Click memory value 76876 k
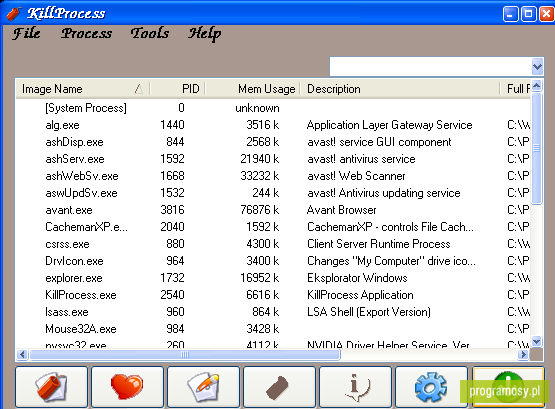 [x=260, y=210]
